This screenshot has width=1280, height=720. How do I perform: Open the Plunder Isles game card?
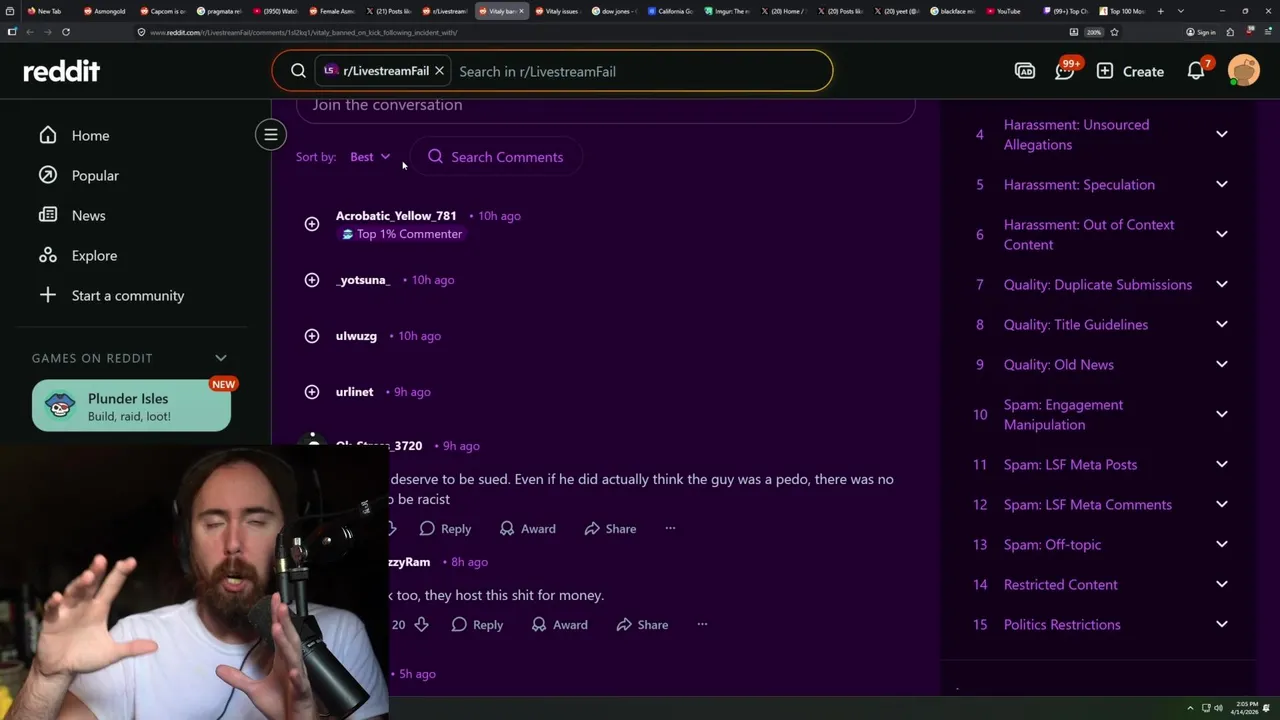tap(131, 406)
